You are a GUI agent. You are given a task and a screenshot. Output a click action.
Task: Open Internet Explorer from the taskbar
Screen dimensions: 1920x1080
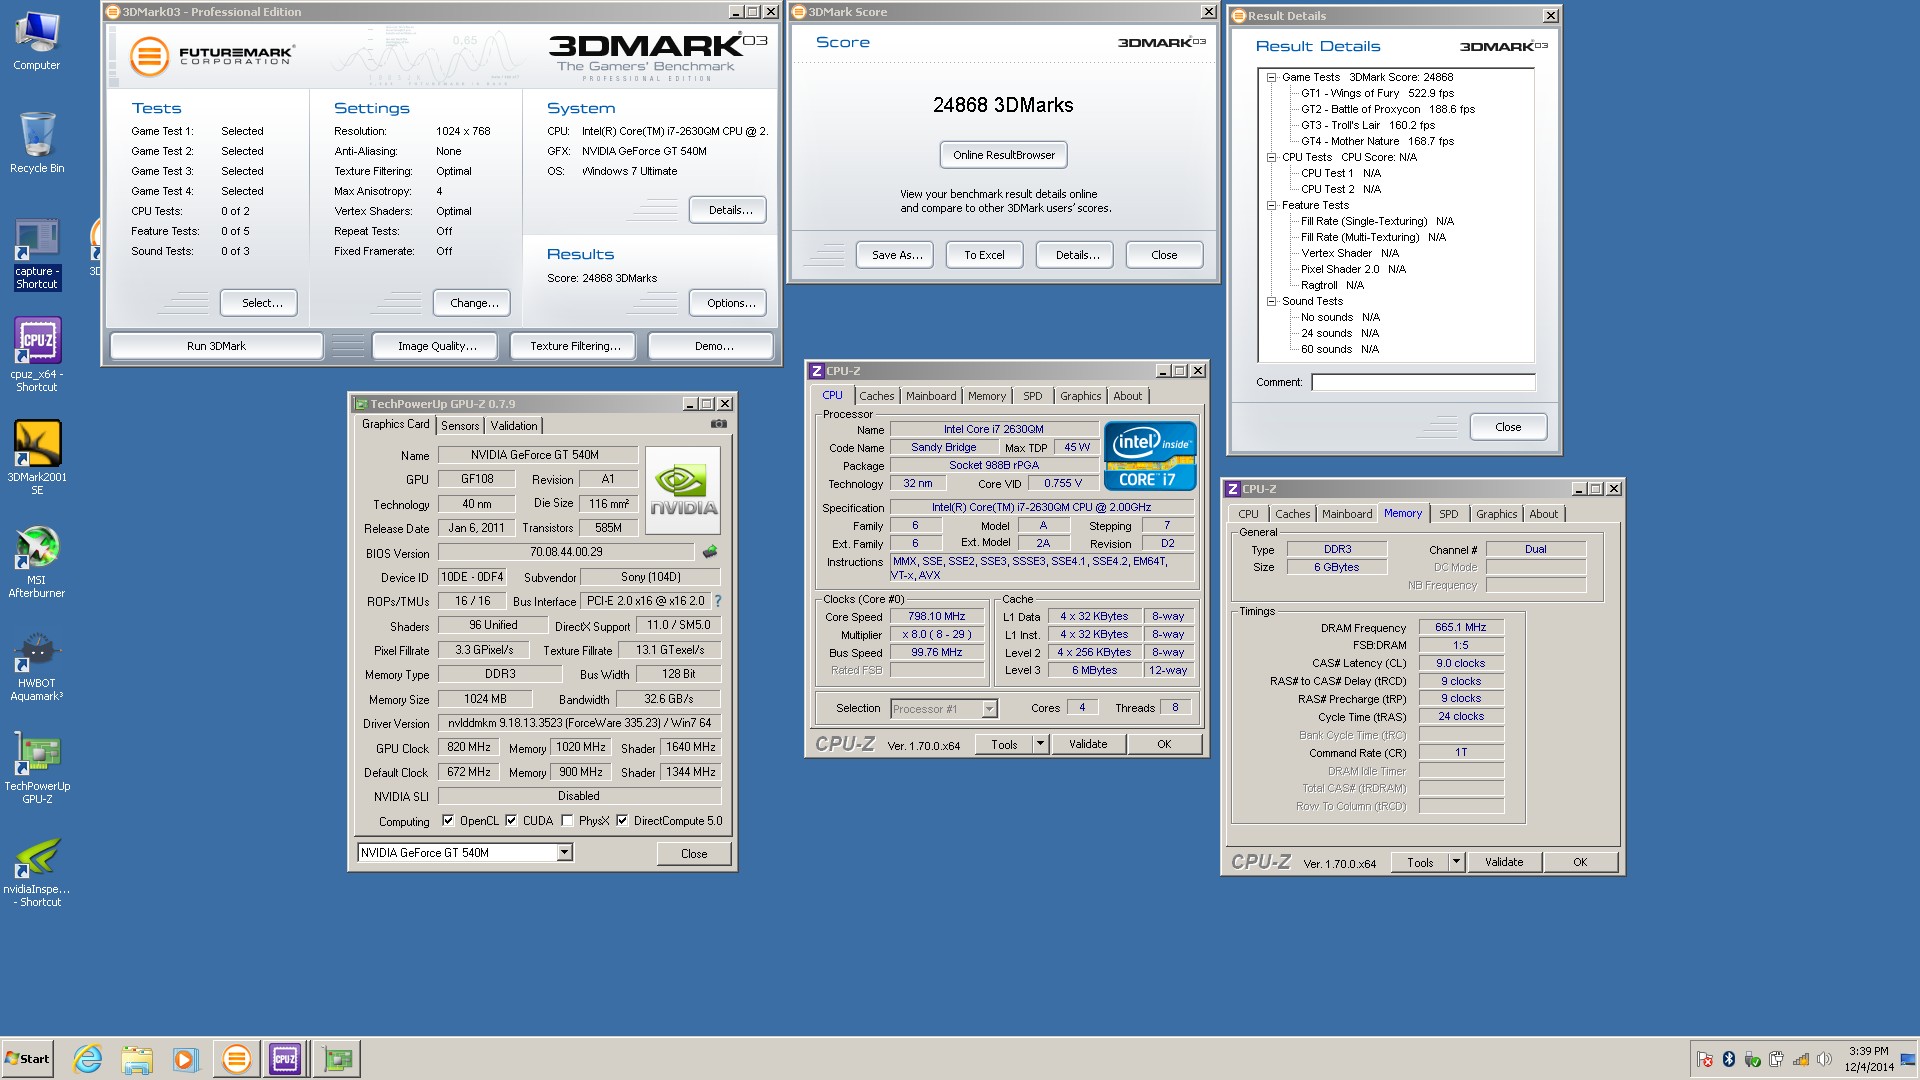[x=88, y=1059]
